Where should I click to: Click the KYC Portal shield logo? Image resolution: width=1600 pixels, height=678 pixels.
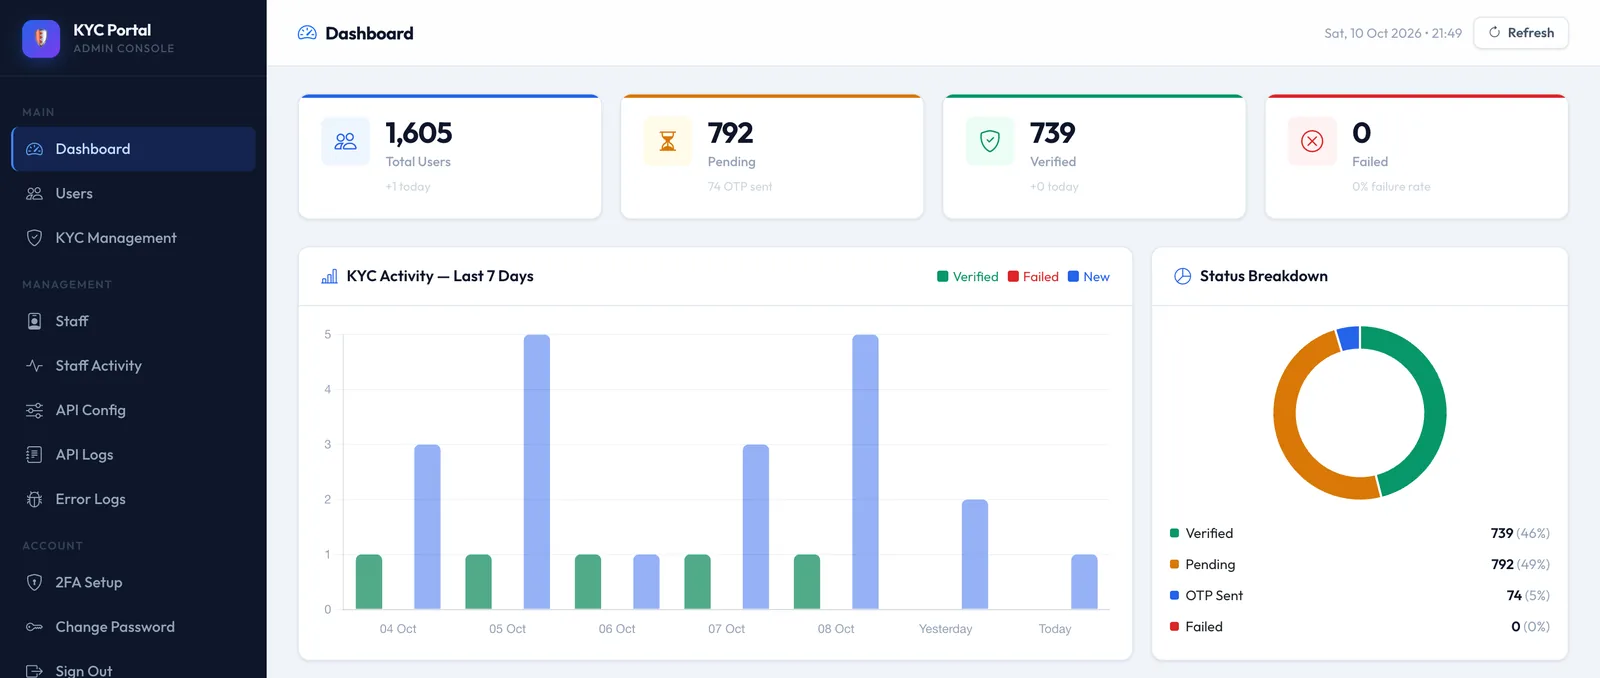tap(41, 38)
